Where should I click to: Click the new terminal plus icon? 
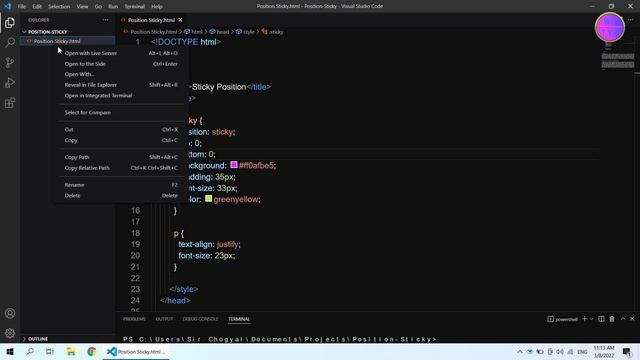click(x=584, y=319)
